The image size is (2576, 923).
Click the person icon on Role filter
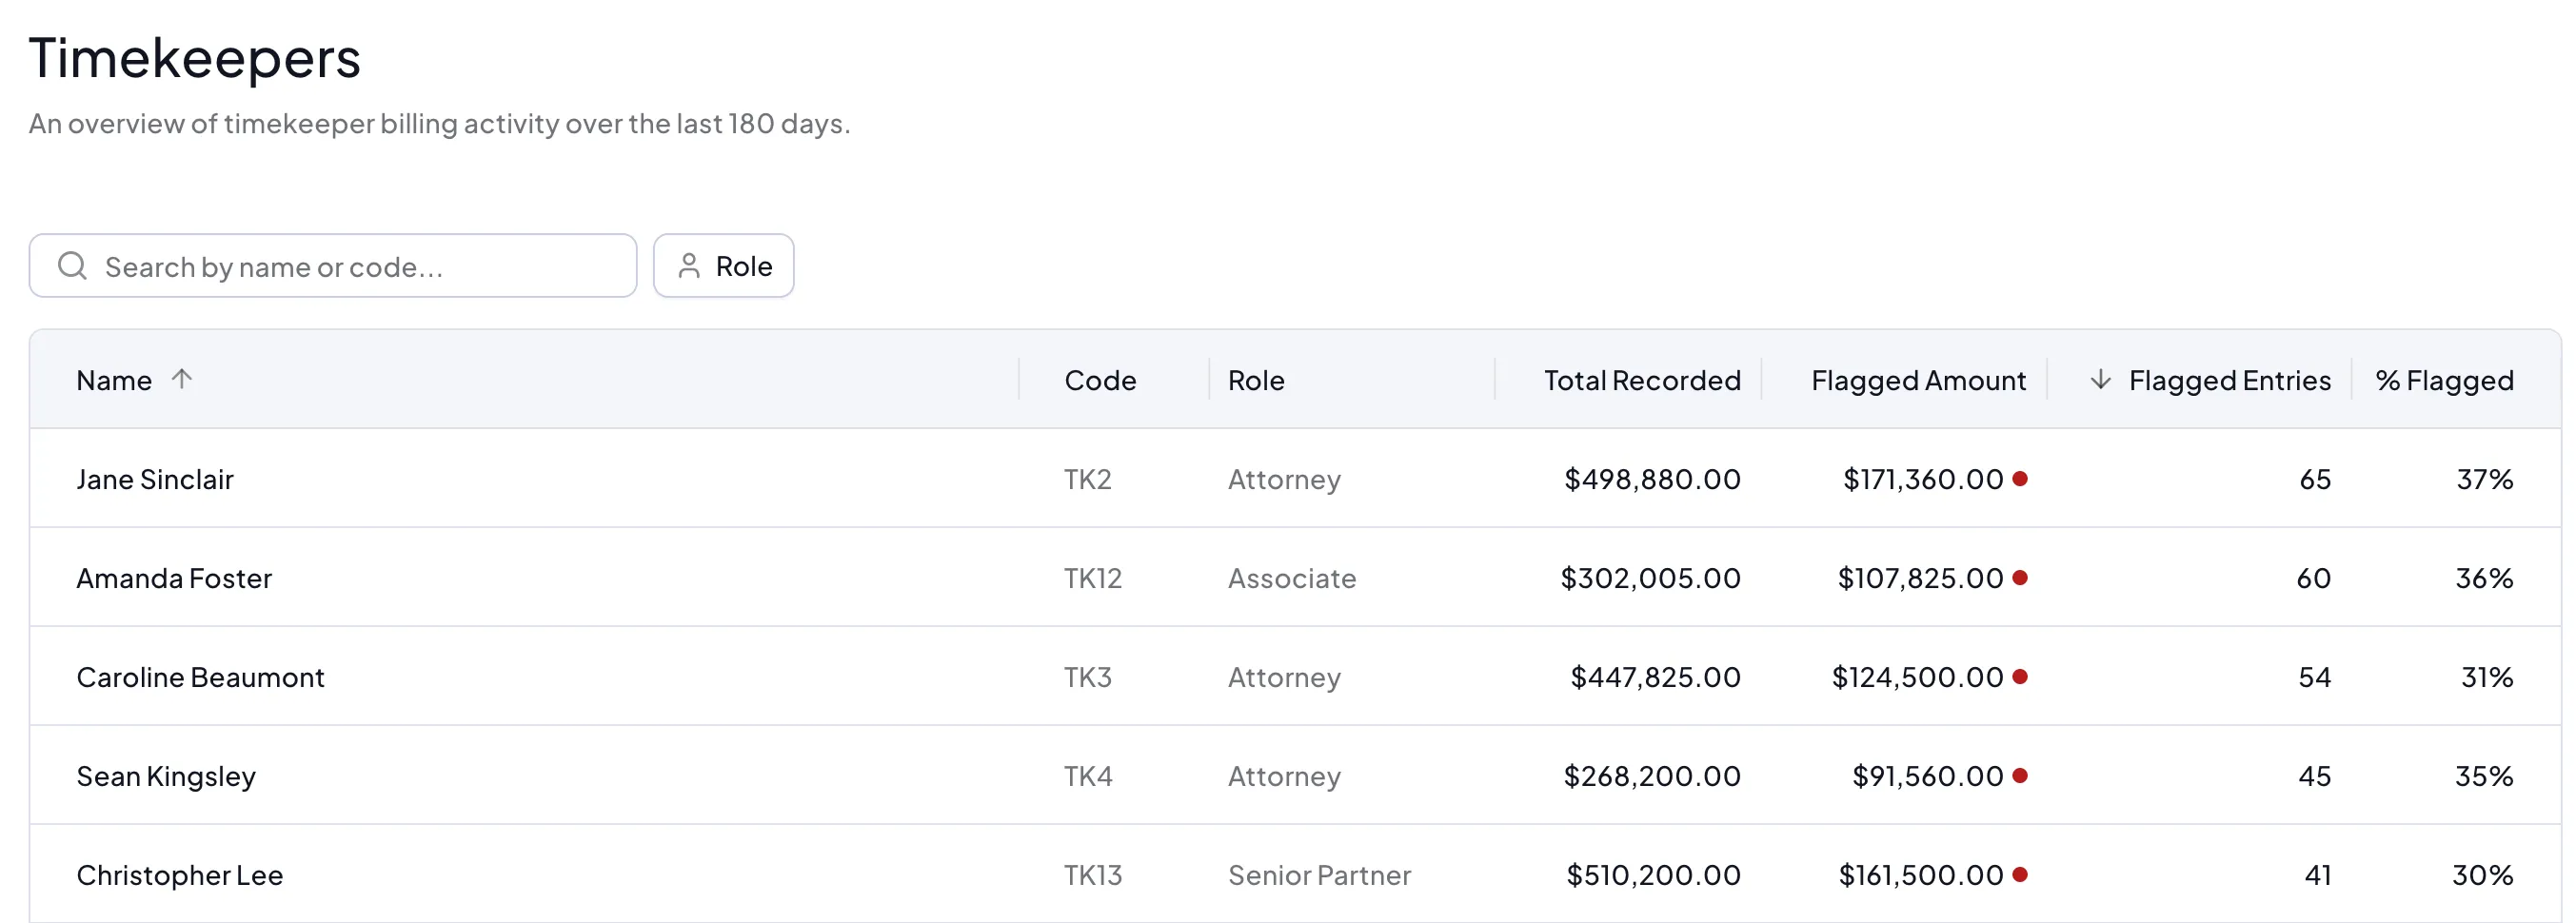pos(688,266)
